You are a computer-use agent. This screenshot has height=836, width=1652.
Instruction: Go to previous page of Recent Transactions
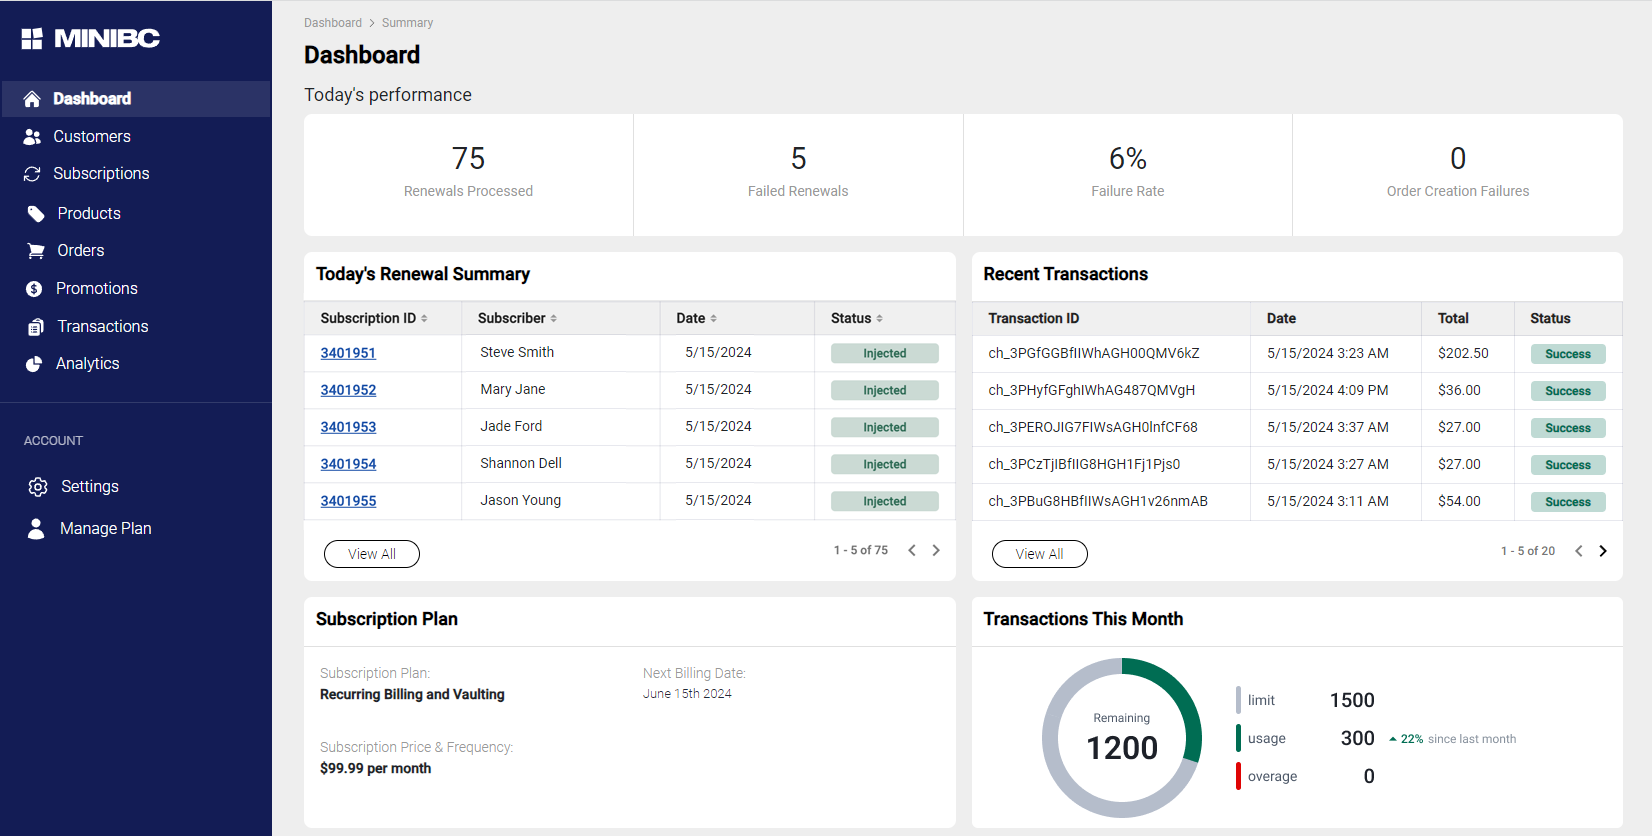1579,551
